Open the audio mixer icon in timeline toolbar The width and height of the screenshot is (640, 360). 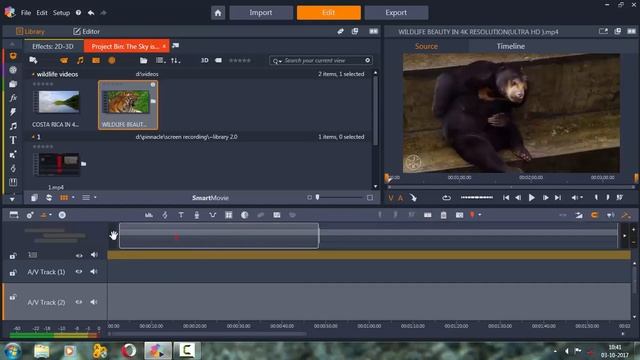(149, 215)
